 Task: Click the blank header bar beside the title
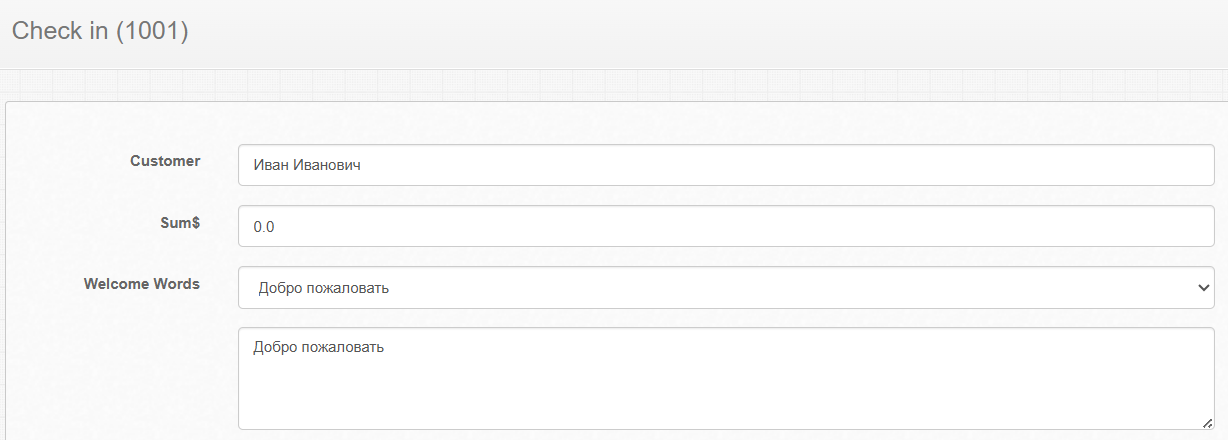[x=700, y=32]
